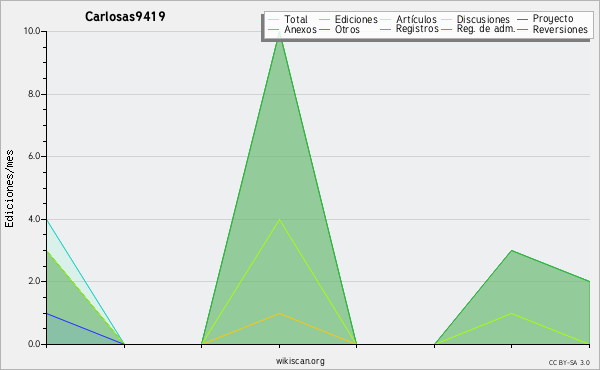The image size is (600, 370).
Task: Click the 4.0 y-axis tick label
Action: [34, 219]
